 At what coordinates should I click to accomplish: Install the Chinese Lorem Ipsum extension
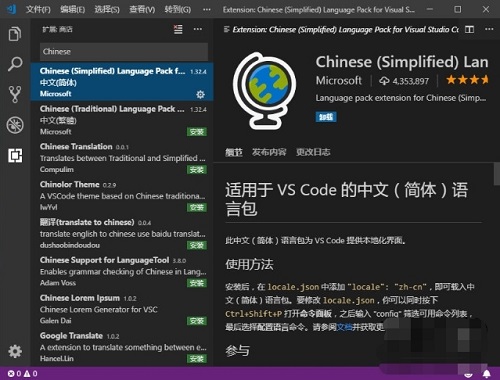pyautogui.click(x=197, y=321)
